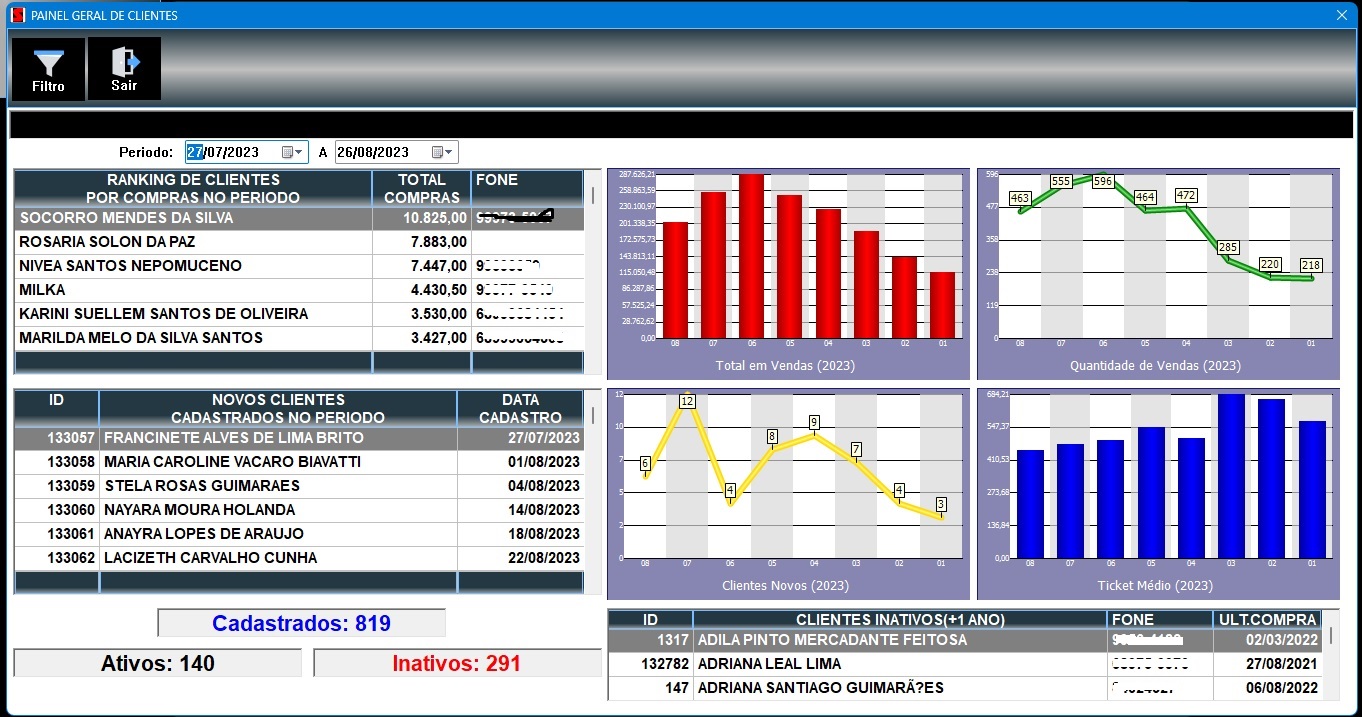
Task: Click ID header in new clients table
Action: point(56,409)
